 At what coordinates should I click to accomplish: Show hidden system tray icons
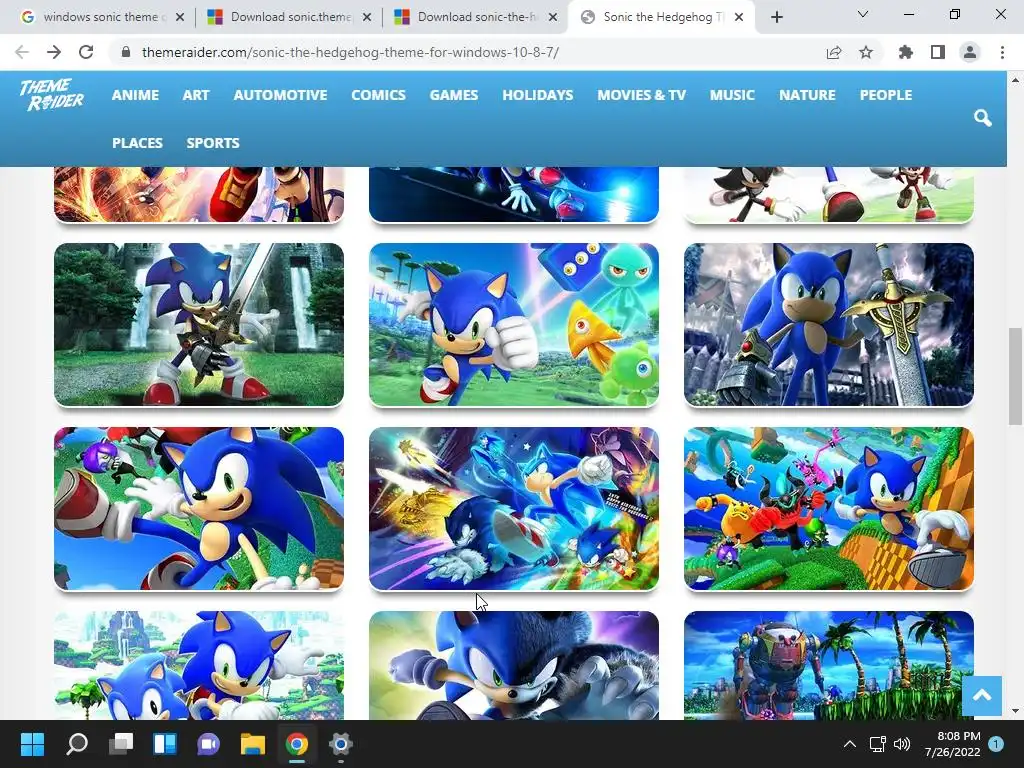point(850,744)
